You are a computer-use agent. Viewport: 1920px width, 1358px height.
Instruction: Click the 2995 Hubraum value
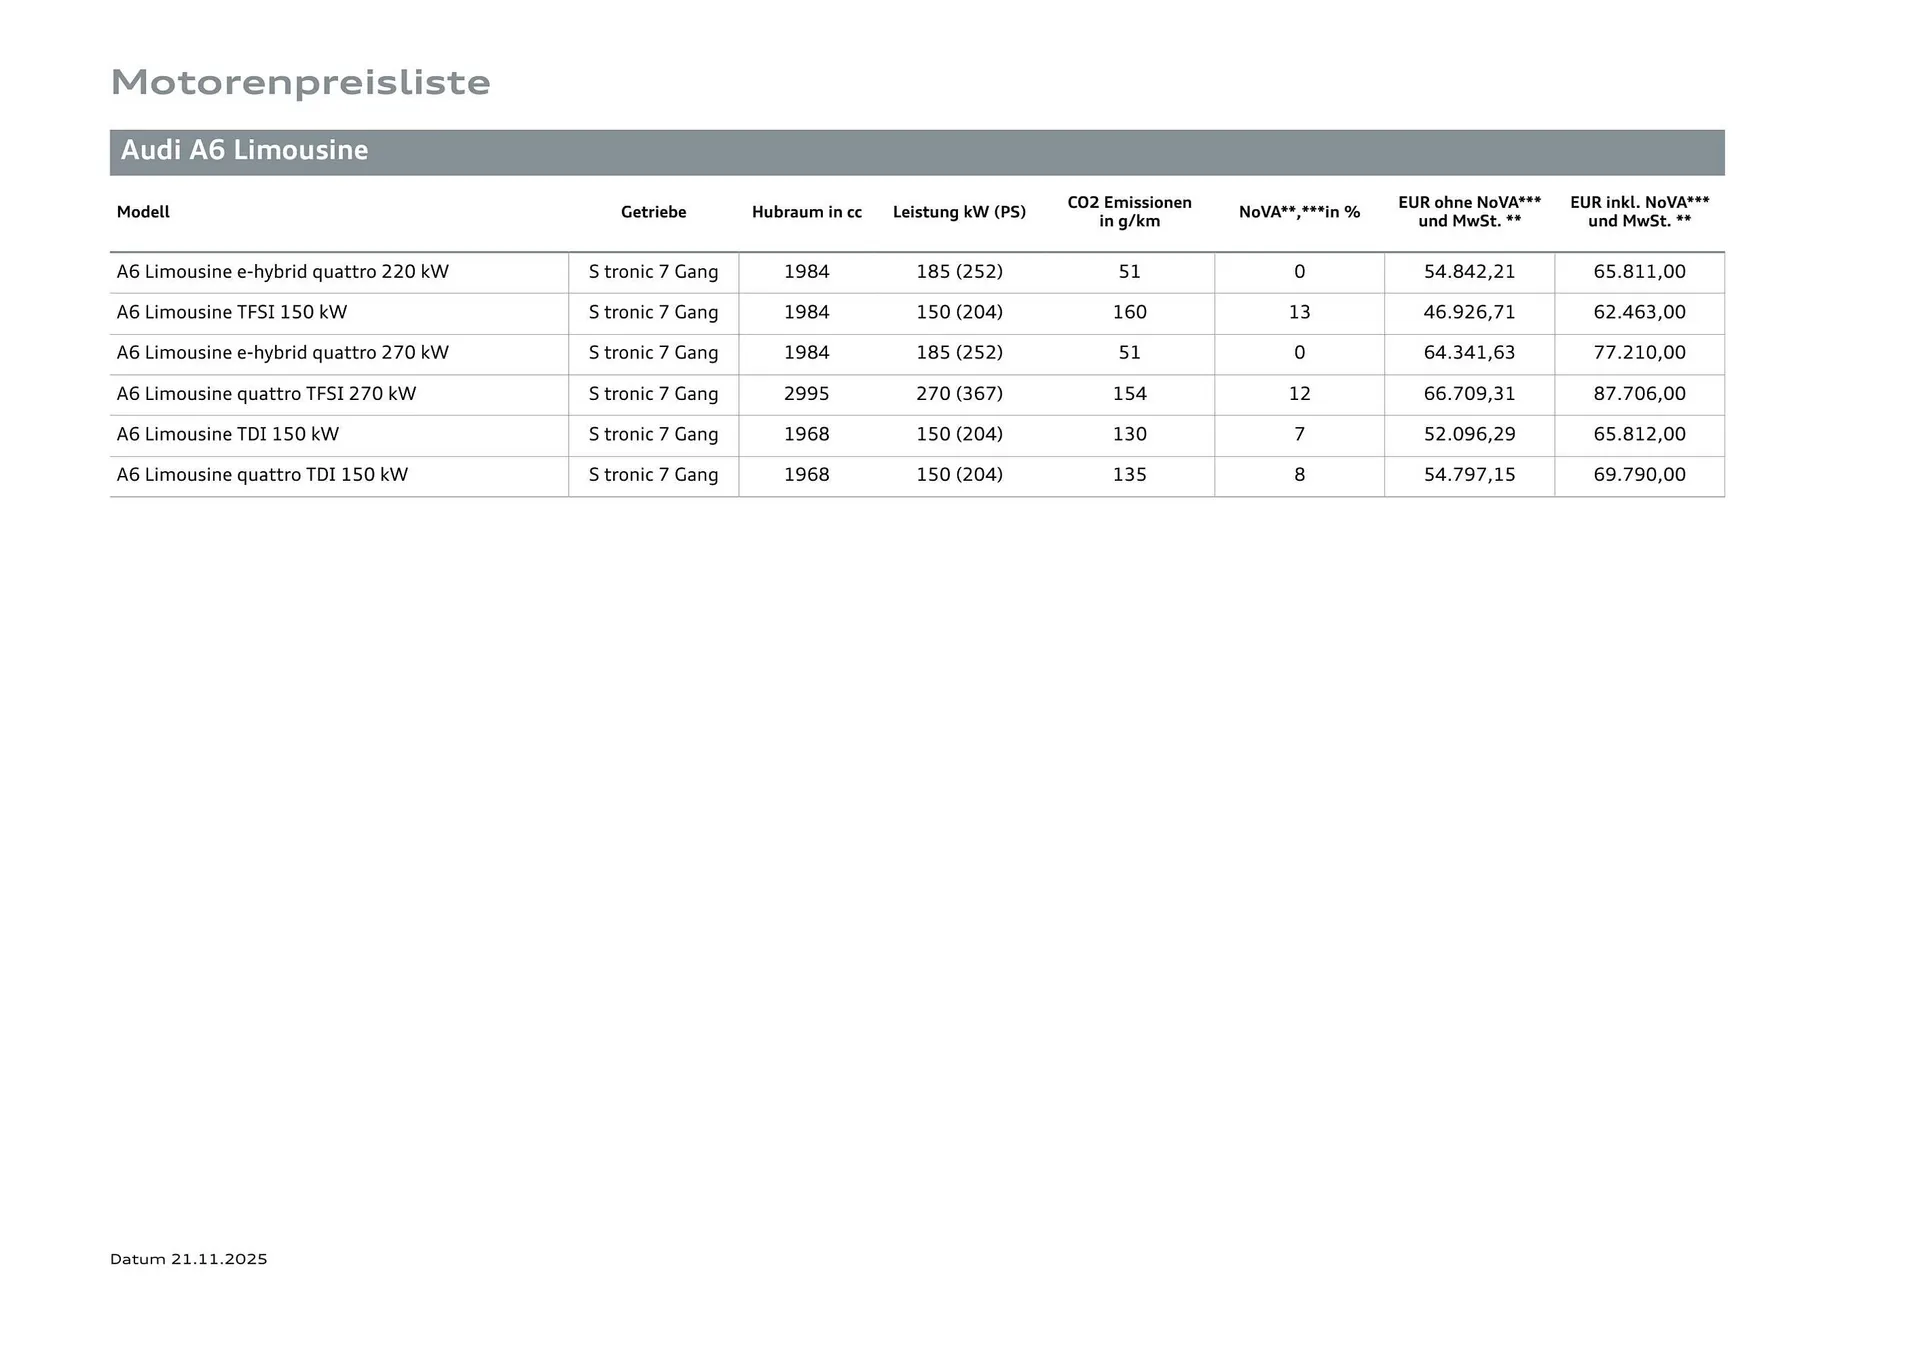coord(806,394)
